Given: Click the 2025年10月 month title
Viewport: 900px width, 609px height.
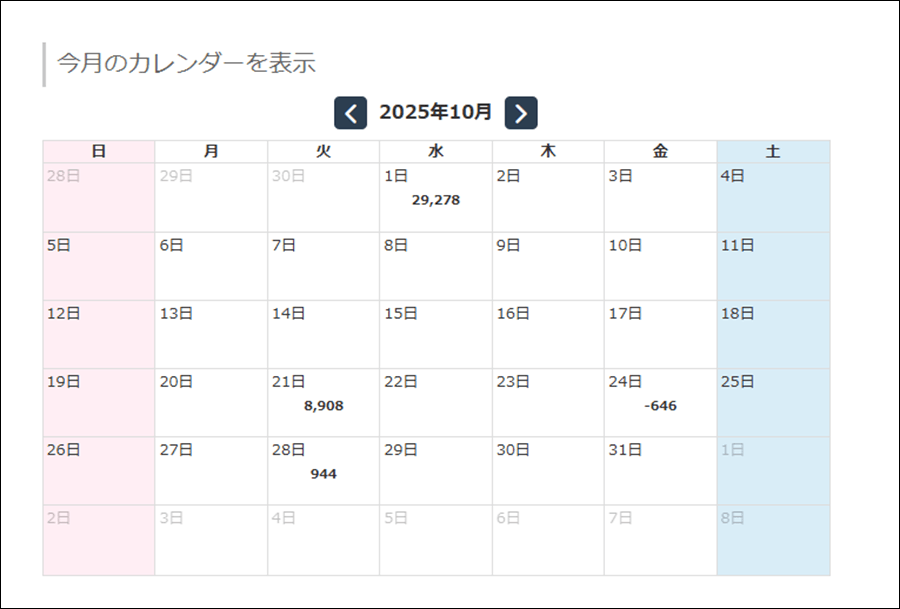Looking at the screenshot, I should pyautogui.click(x=435, y=112).
